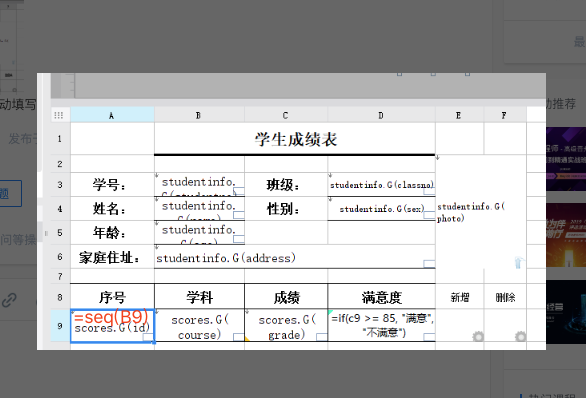This screenshot has height=398, width=586.
Task: Select the studentinfo.G(address) cell
Action: point(294,257)
